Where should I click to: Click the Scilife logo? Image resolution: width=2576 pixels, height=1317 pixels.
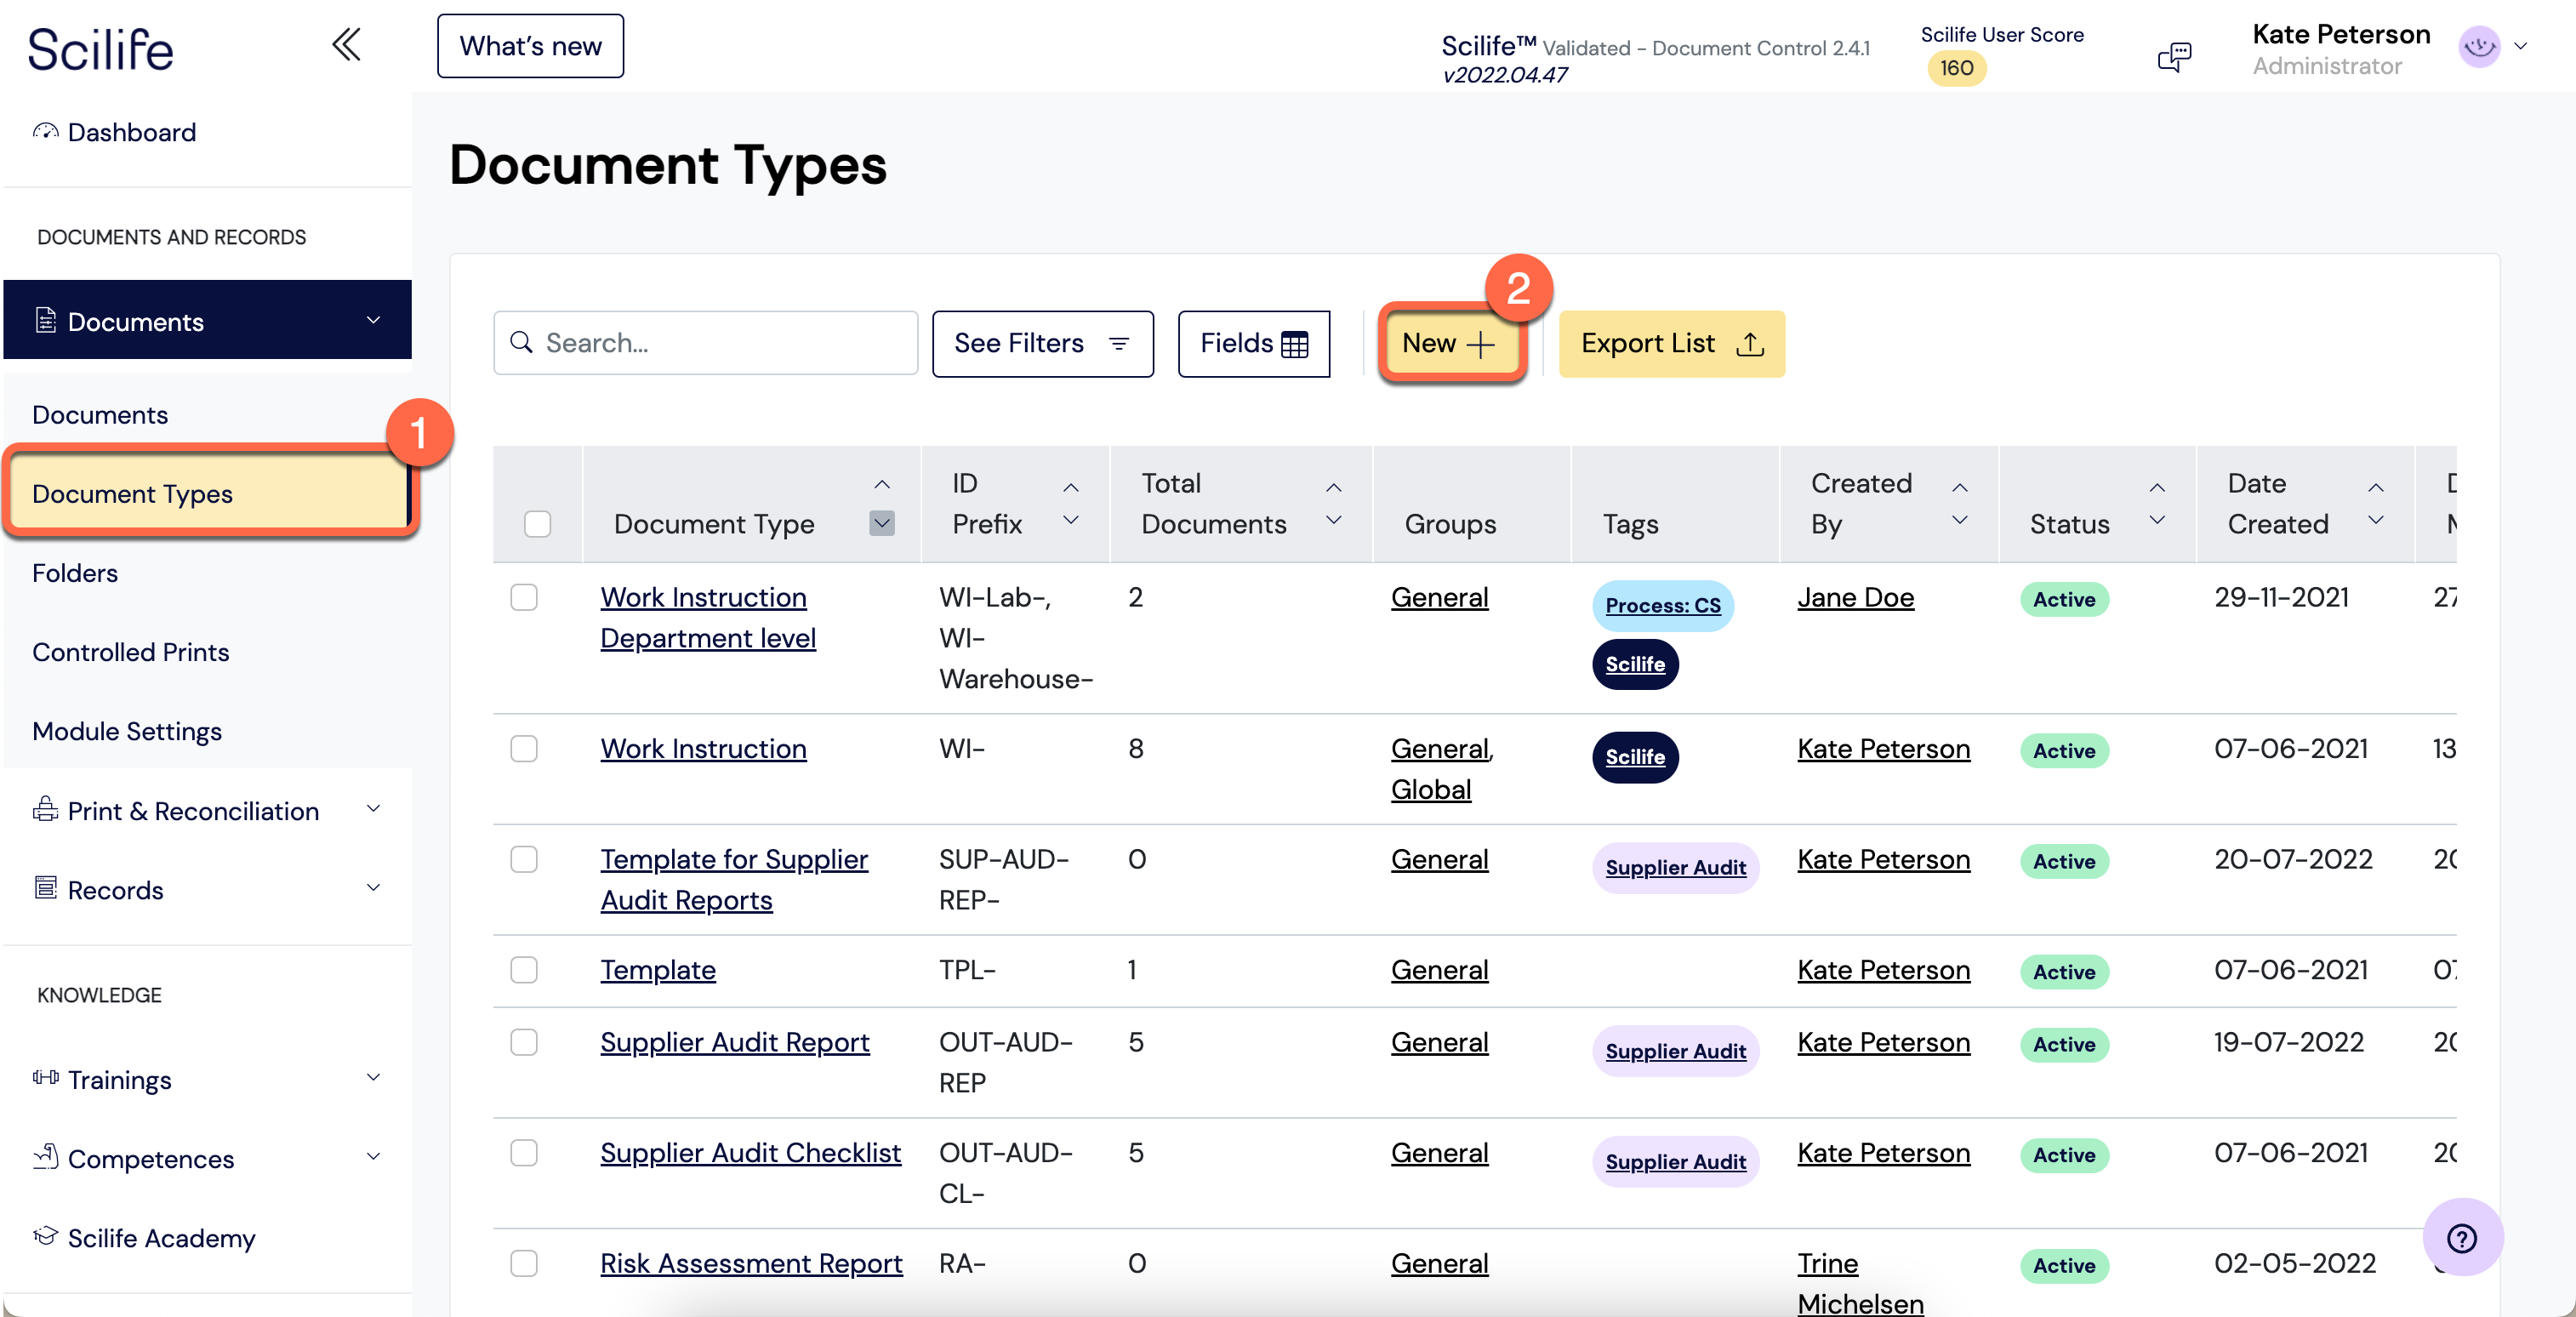pyautogui.click(x=100, y=49)
